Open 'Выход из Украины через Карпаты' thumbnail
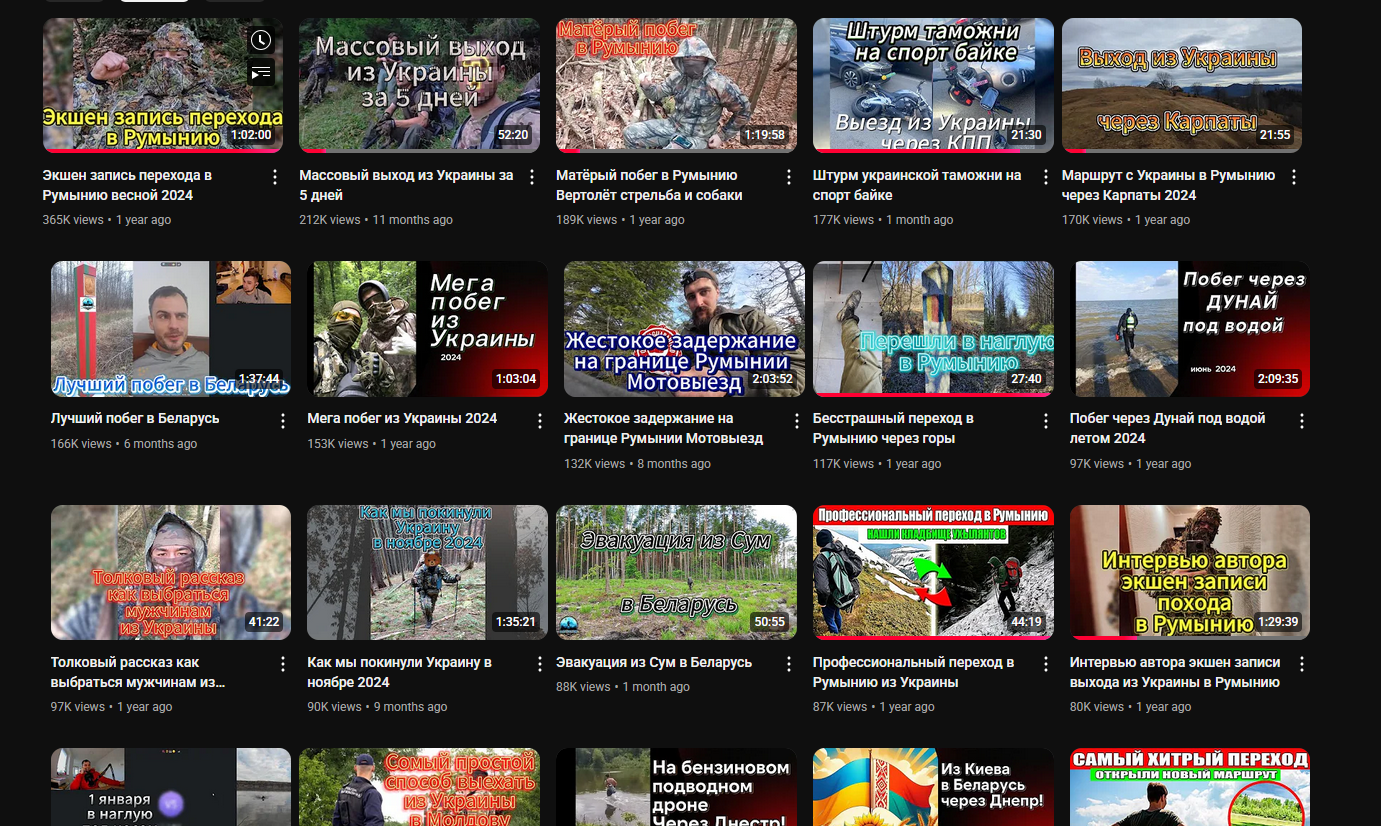Viewport: 1381px width, 826px height. [1182, 85]
